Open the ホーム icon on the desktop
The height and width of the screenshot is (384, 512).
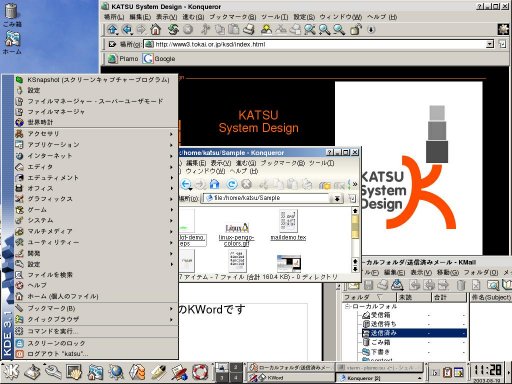click(12, 43)
